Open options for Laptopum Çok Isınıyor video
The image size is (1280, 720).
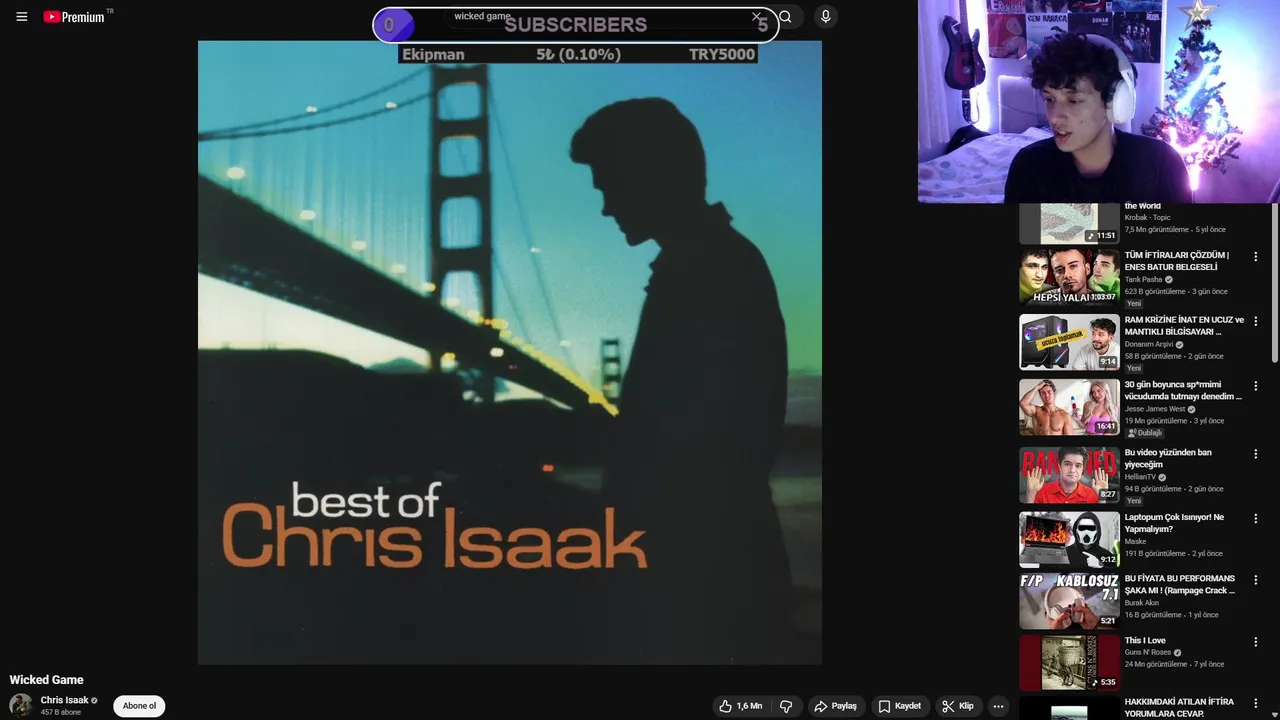click(1256, 519)
